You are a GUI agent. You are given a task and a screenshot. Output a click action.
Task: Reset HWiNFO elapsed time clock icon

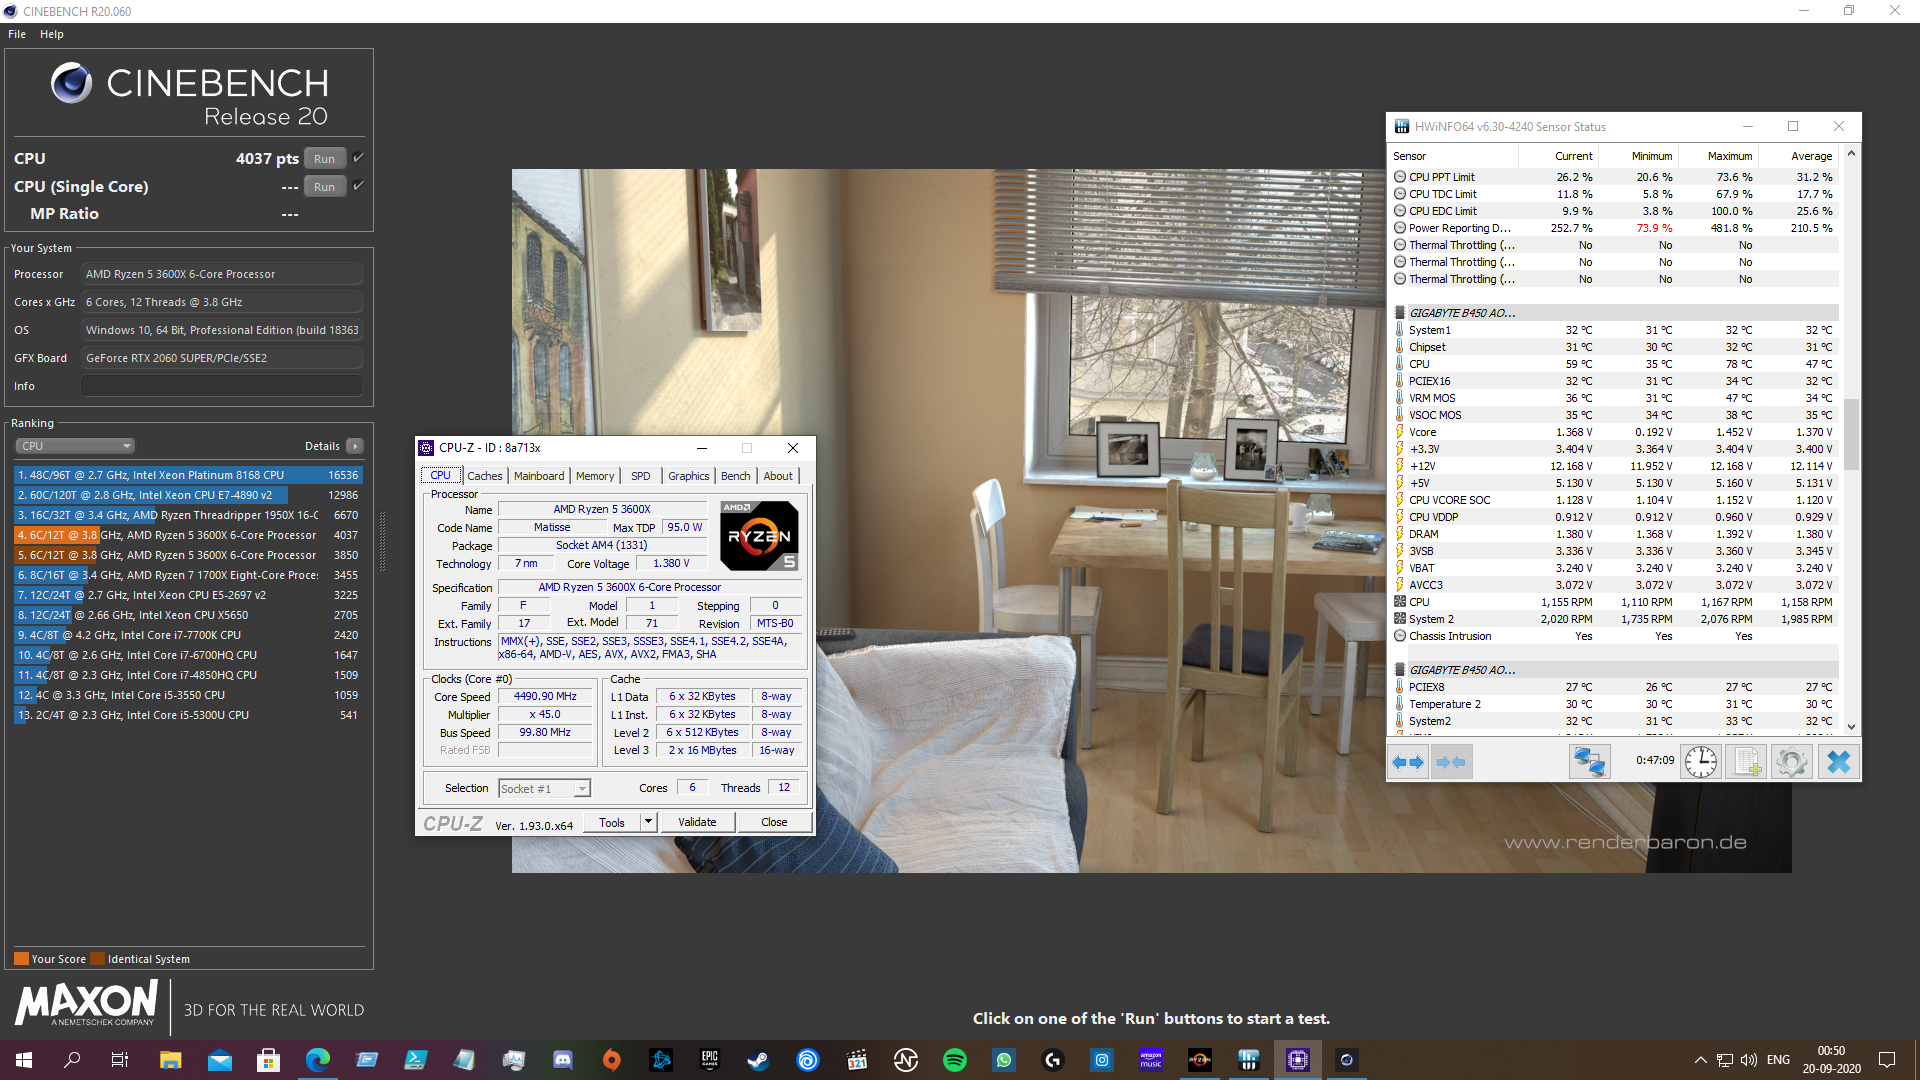point(1700,762)
